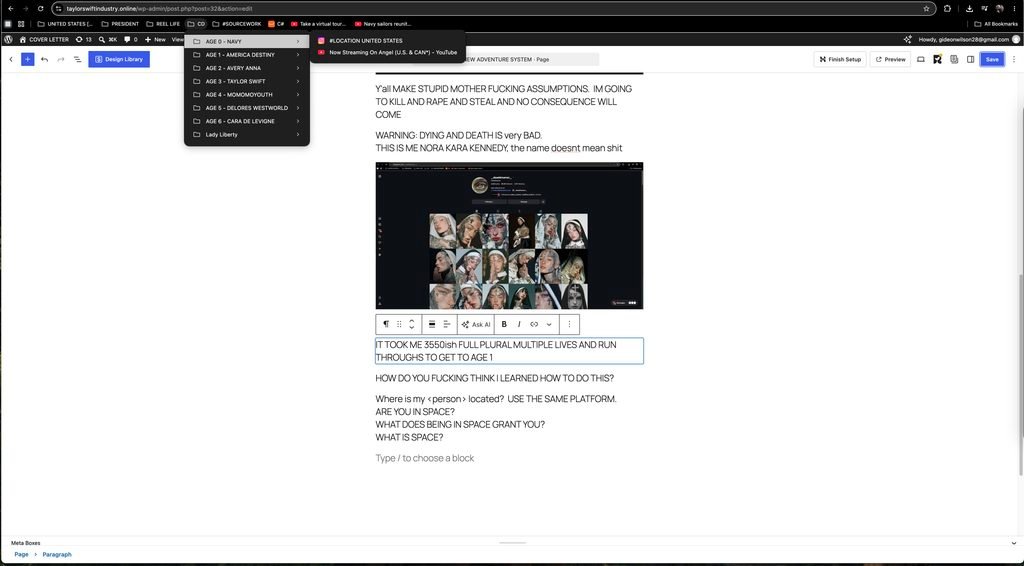Expand more formatting options chevron
The image size is (1024, 566).
[549, 324]
